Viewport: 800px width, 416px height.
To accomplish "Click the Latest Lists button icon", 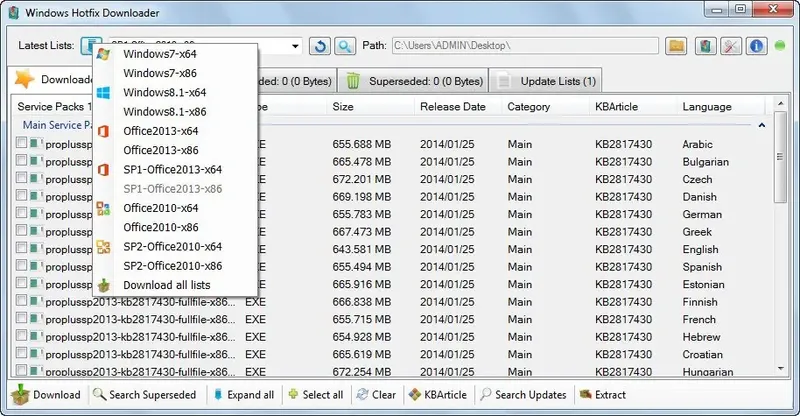I will click(x=91, y=45).
